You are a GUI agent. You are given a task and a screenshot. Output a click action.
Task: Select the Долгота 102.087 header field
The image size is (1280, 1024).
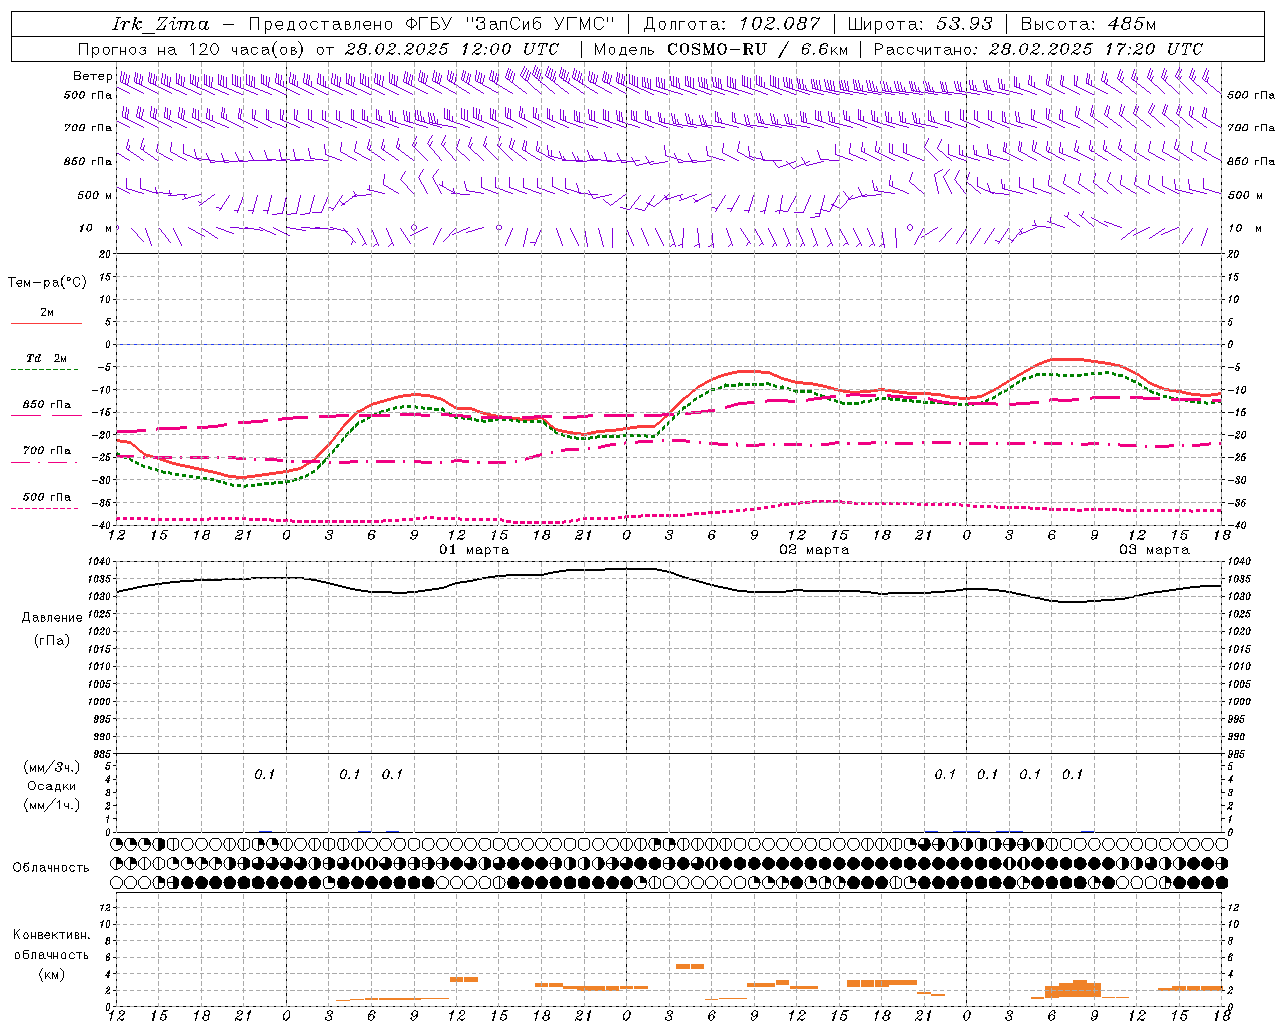point(731,24)
